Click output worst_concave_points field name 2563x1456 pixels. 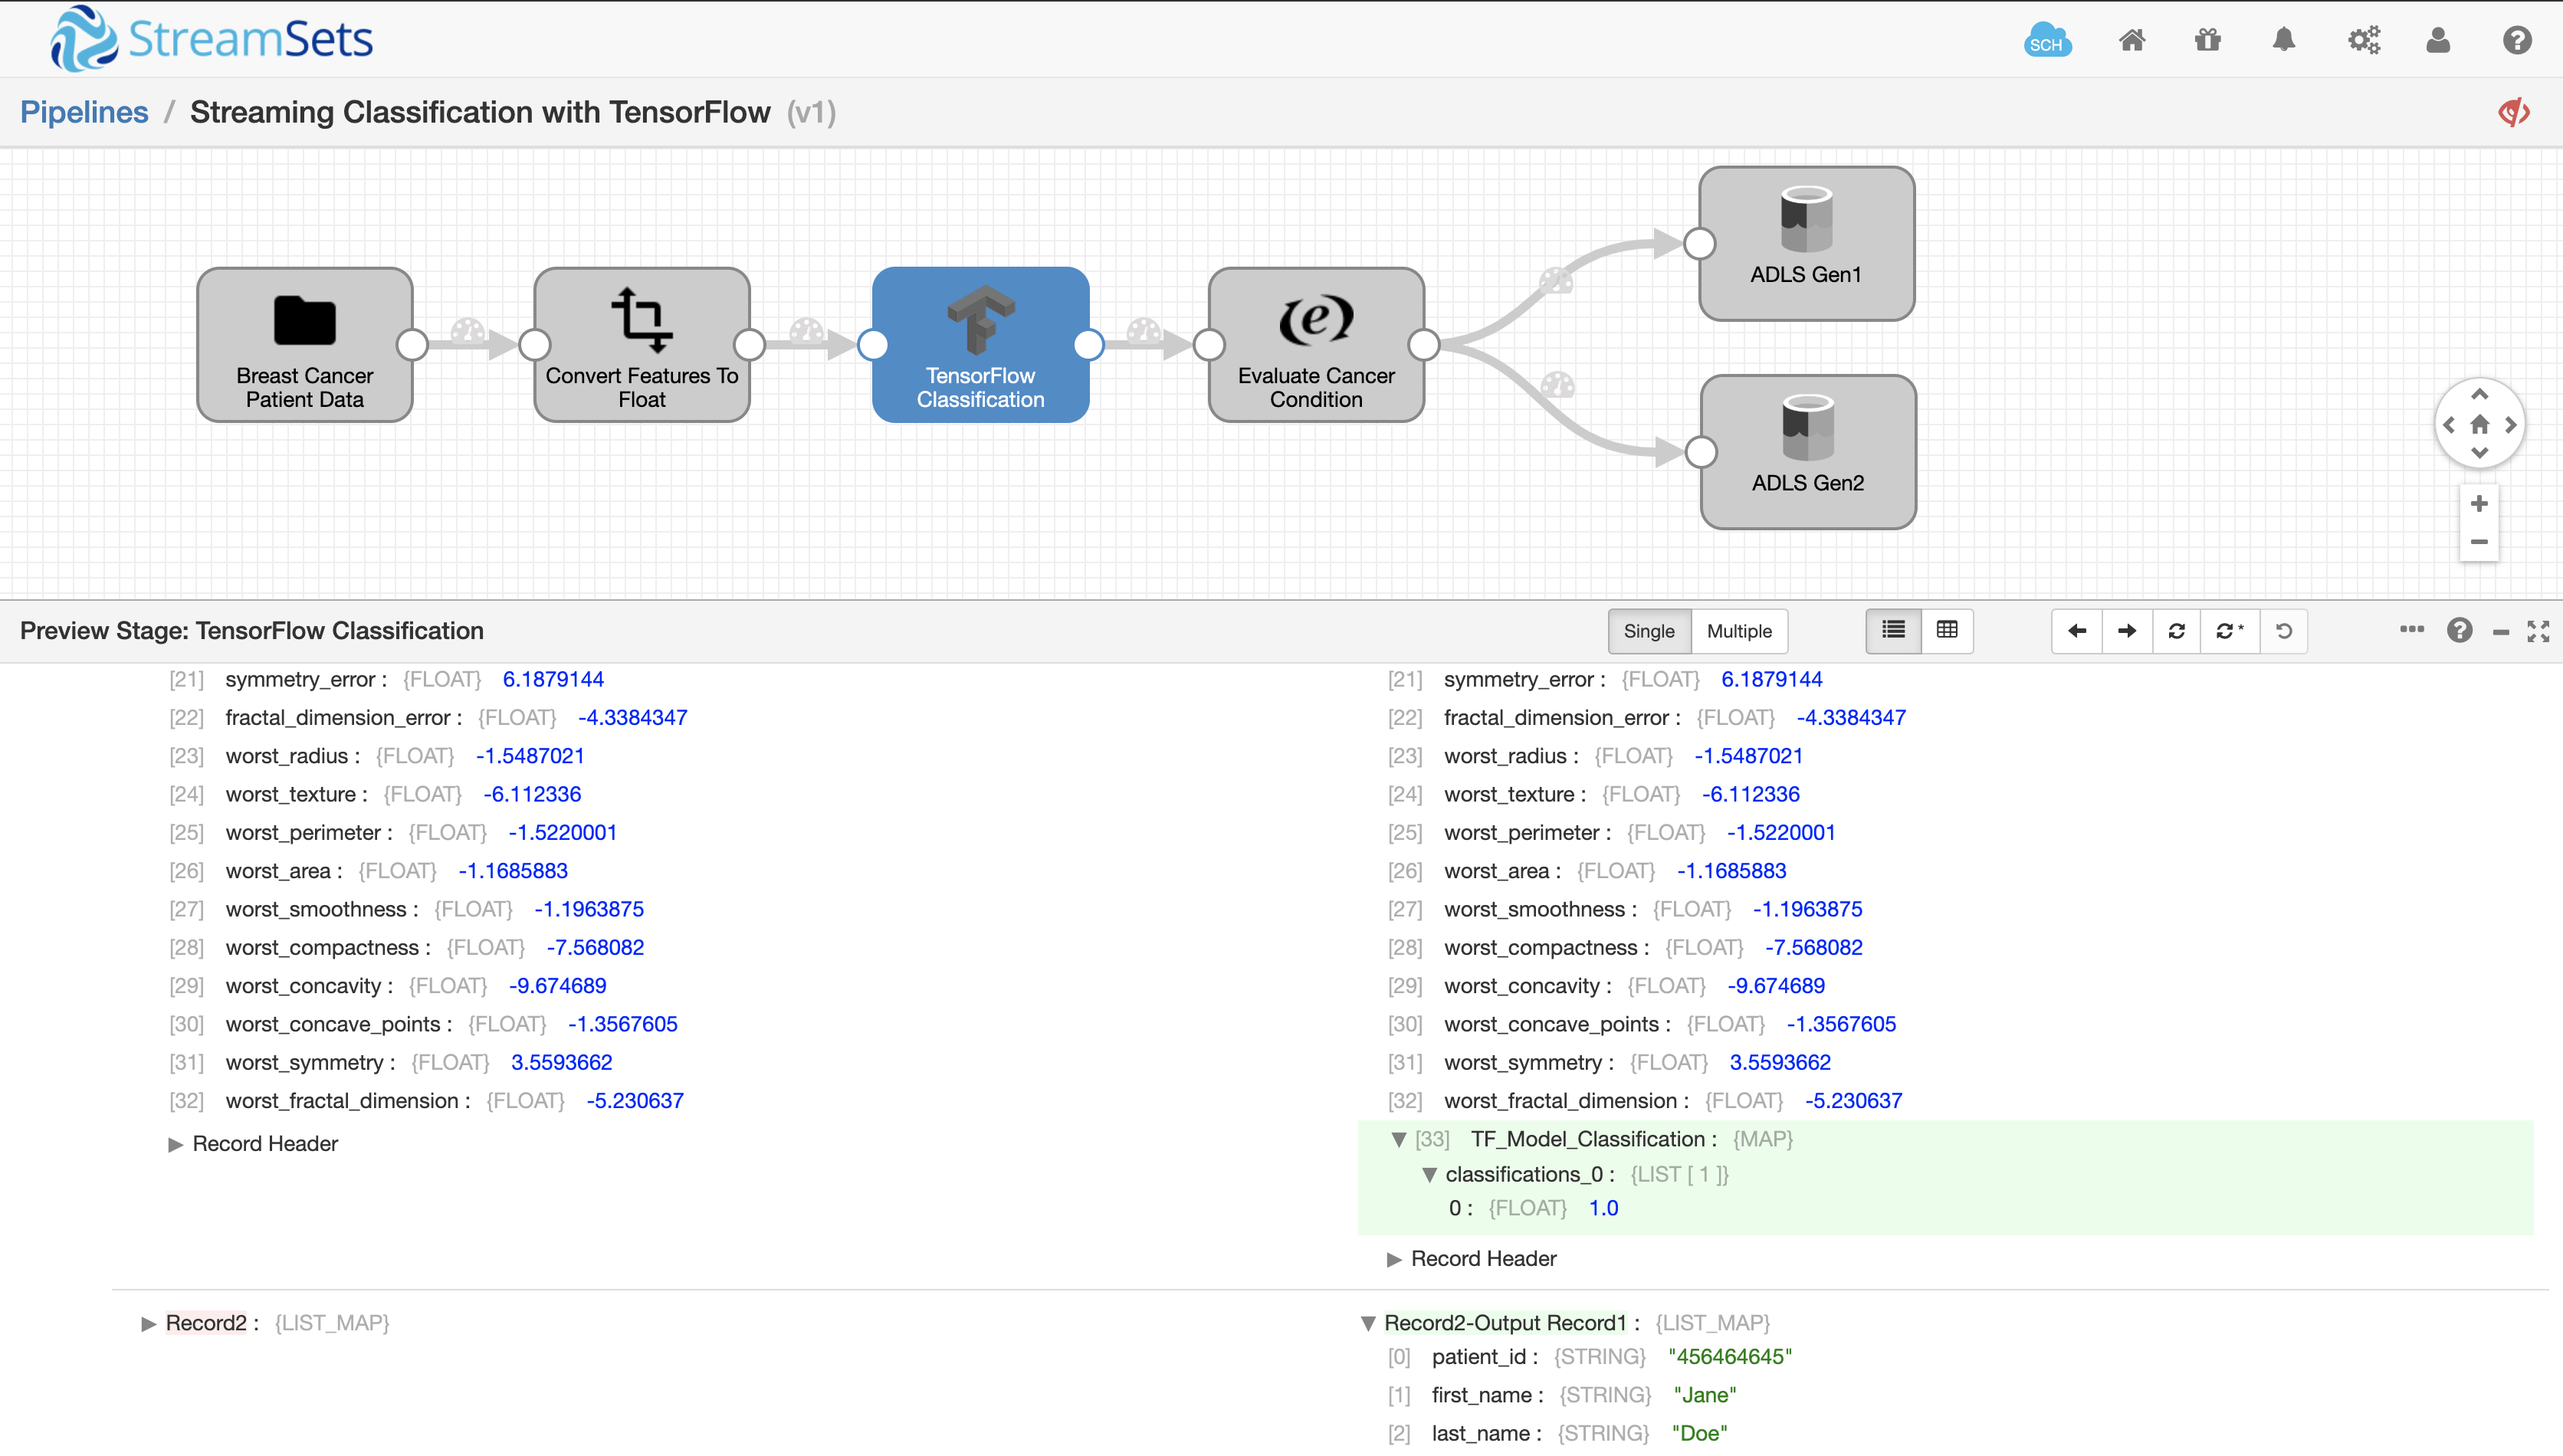1551,1024
